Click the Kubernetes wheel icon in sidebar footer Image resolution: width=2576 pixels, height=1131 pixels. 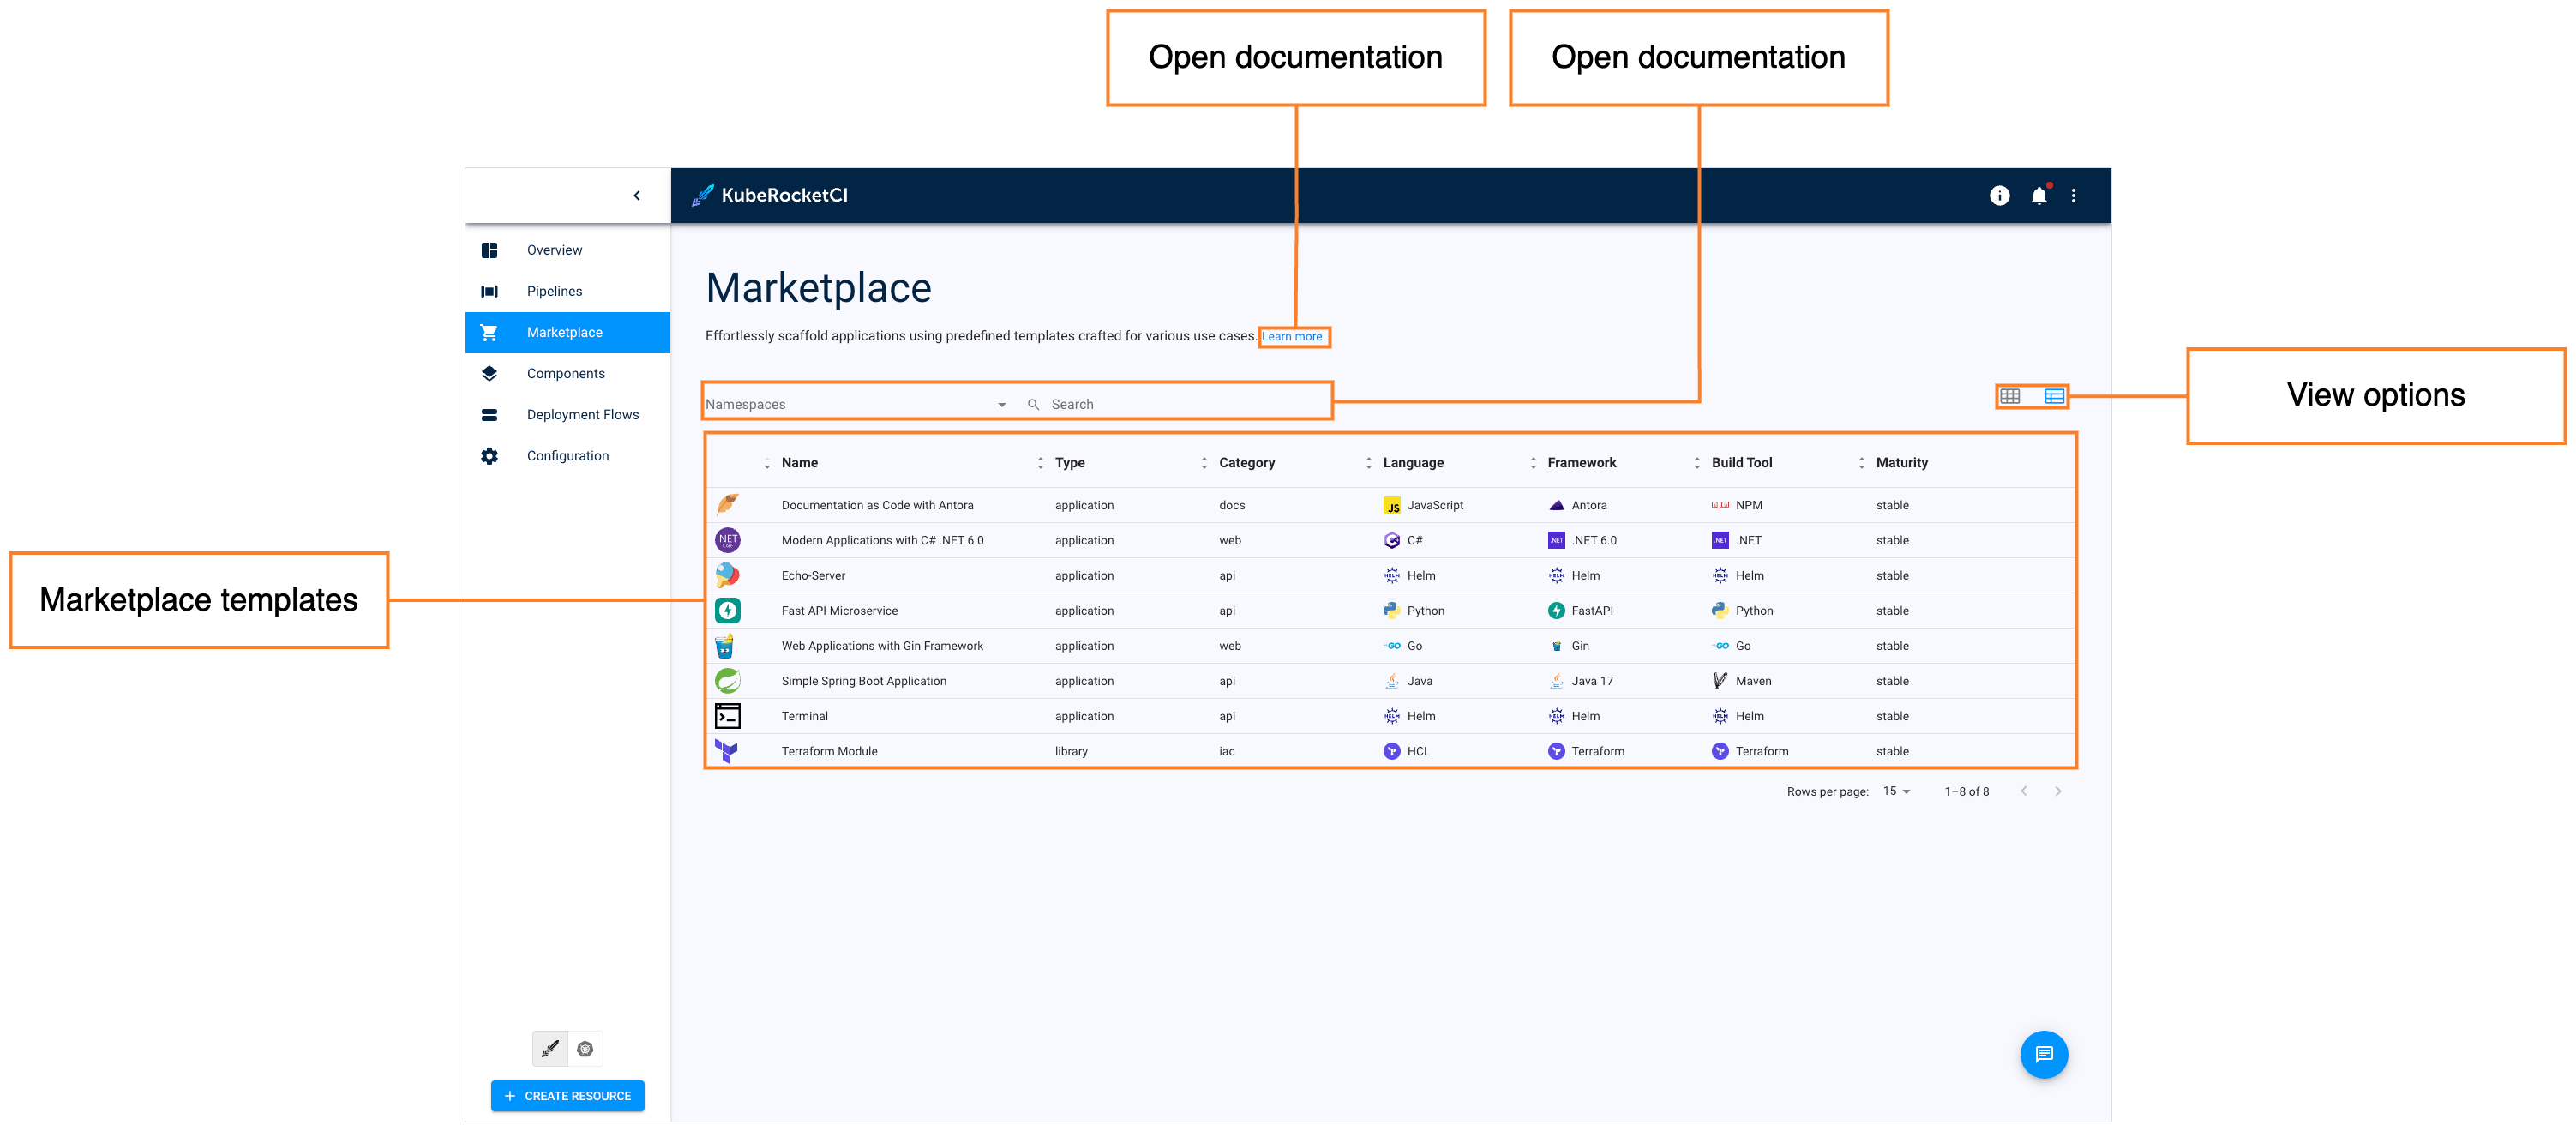pos(585,1049)
